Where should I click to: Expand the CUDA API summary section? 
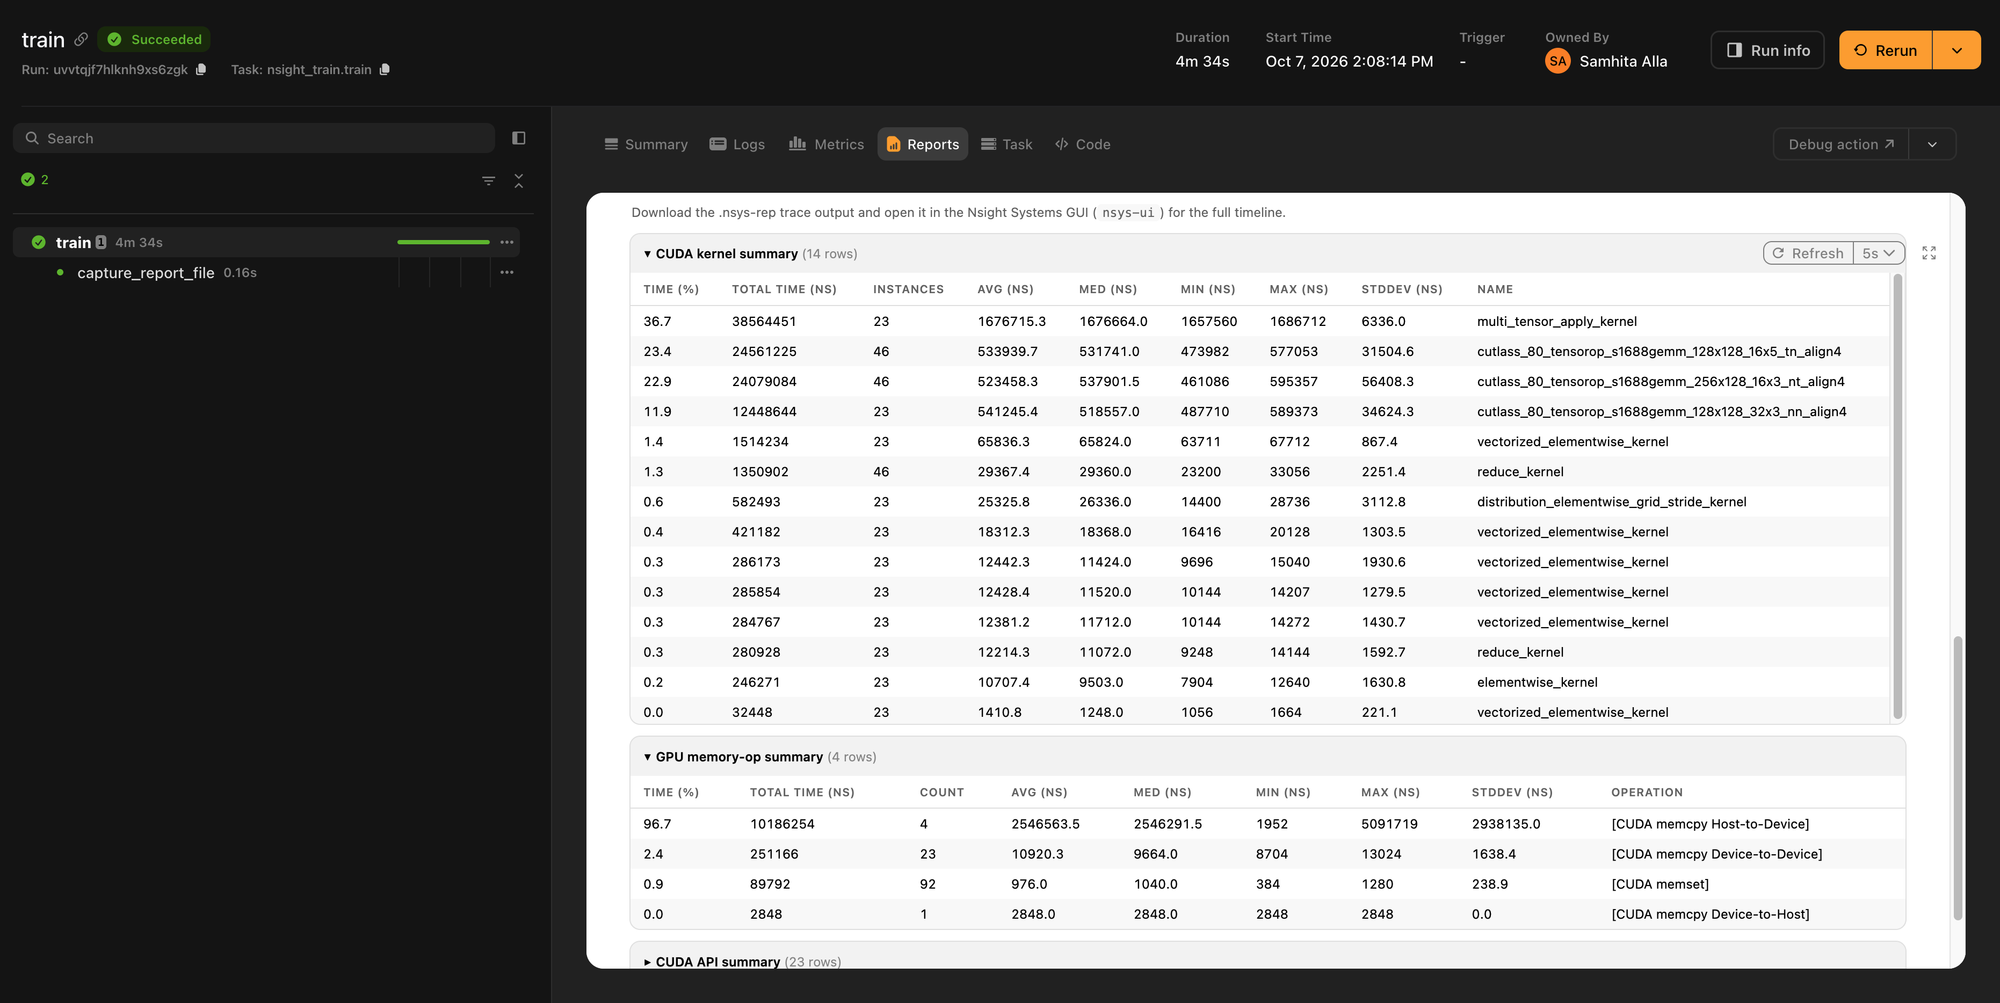click(x=647, y=962)
